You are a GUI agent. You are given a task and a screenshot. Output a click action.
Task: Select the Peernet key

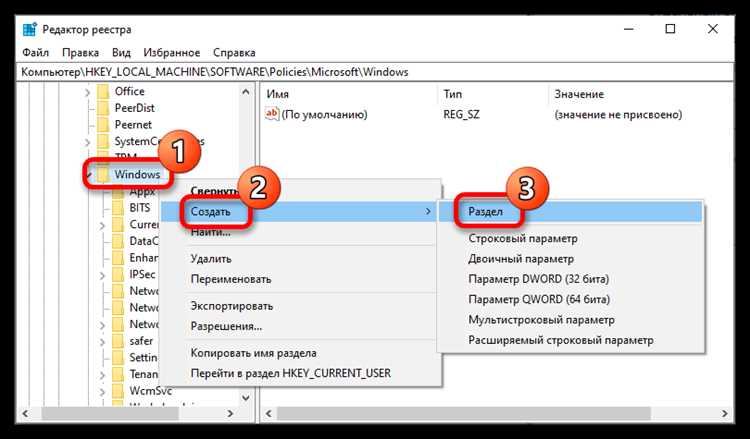pos(133,125)
